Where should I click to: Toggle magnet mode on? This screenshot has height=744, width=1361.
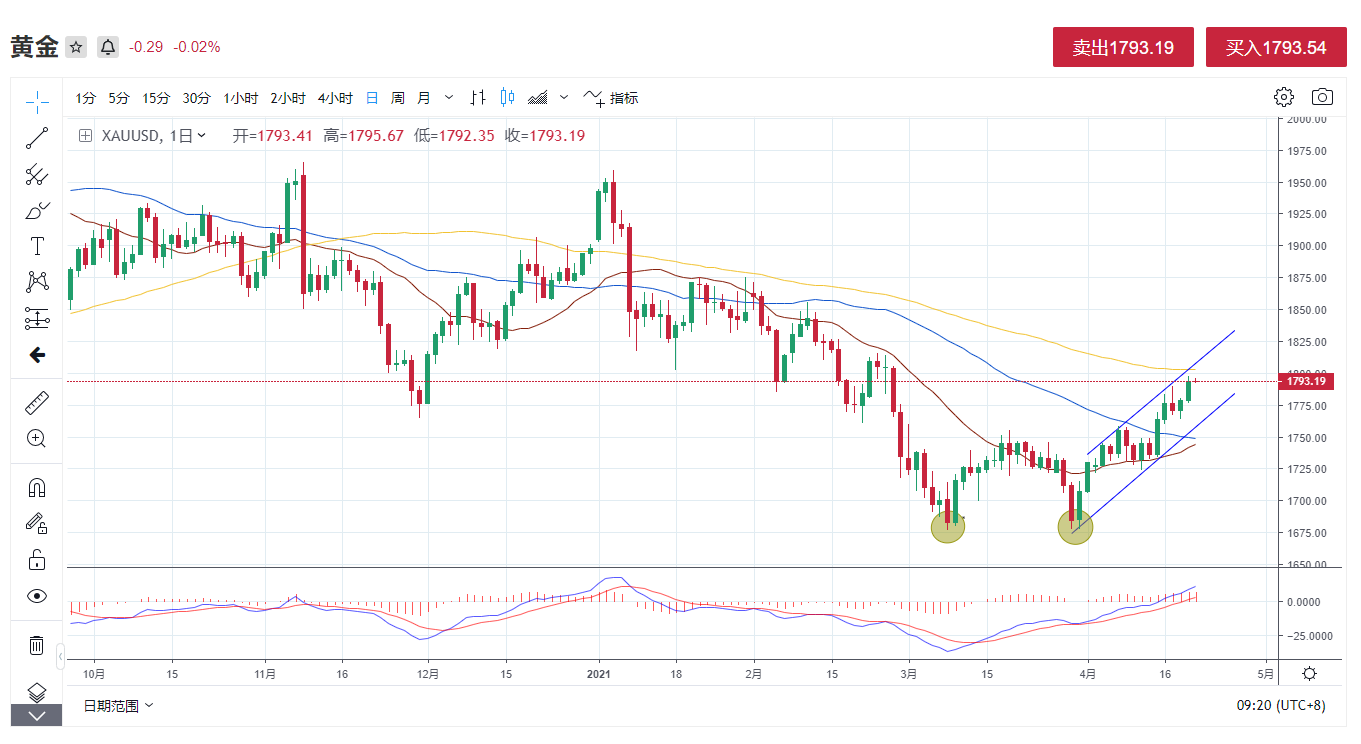coord(37,488)
